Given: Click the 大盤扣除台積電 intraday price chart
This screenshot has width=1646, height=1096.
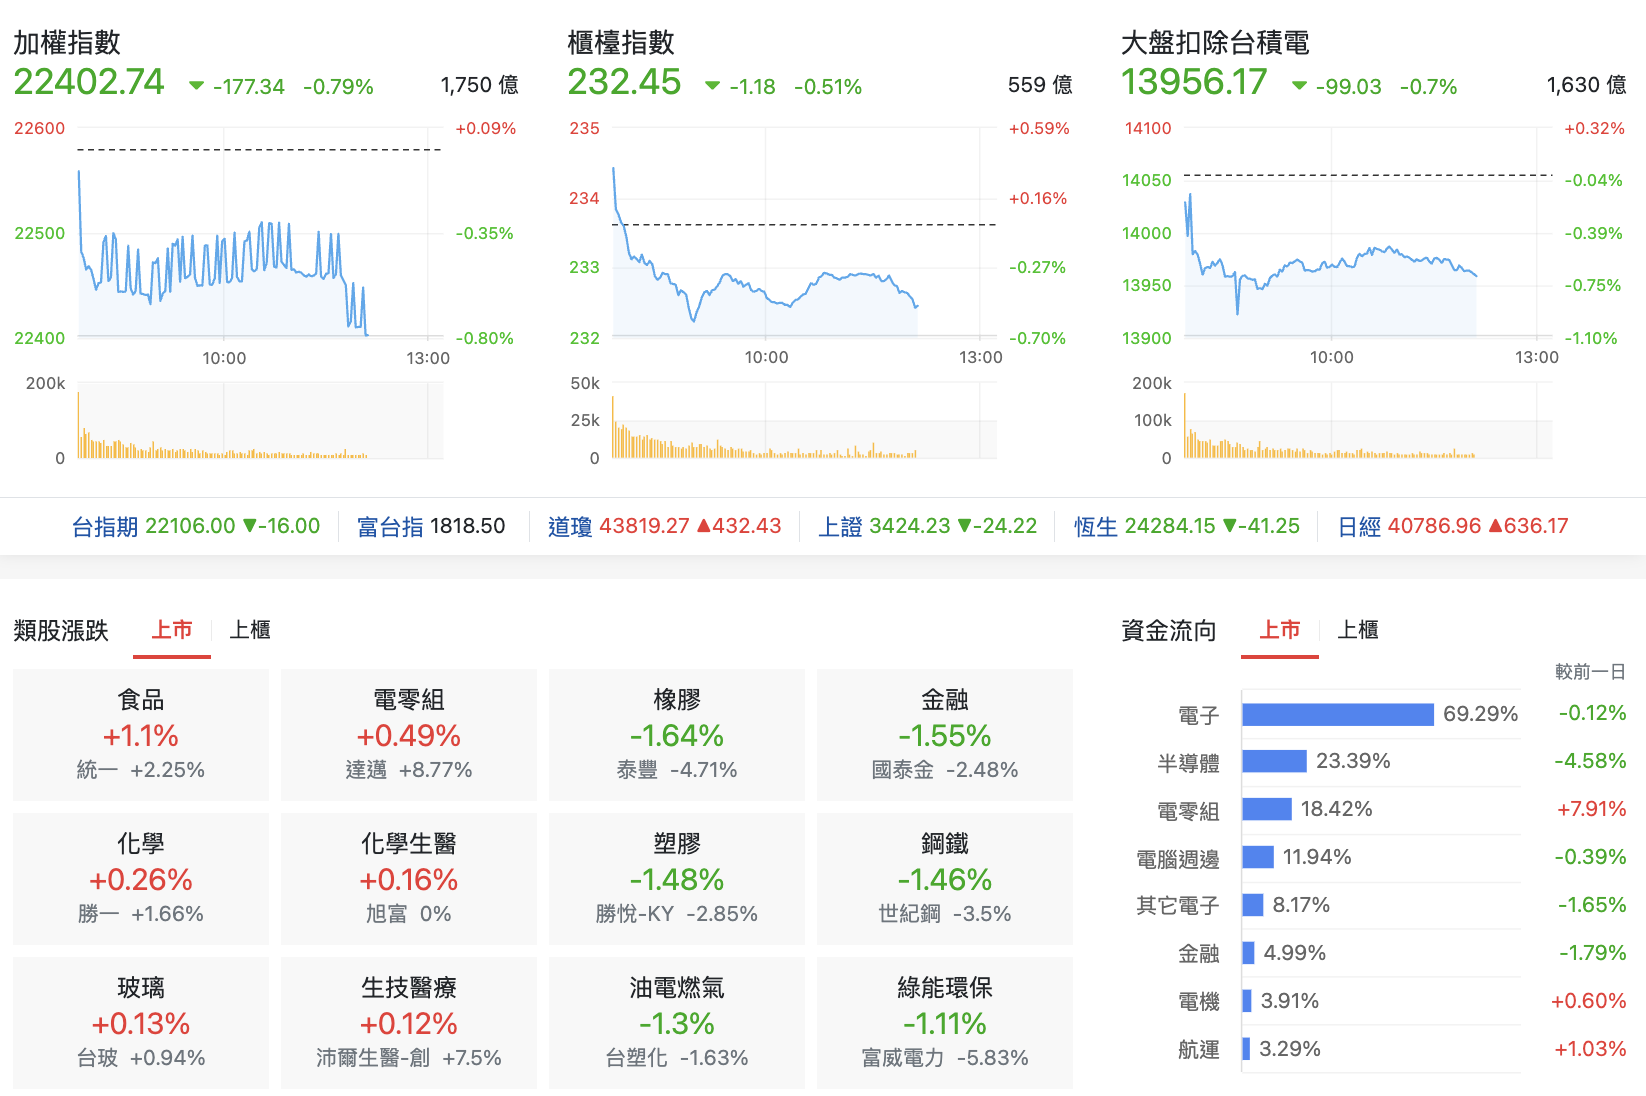Looking at the screenshot, I should click(1368, 232).
